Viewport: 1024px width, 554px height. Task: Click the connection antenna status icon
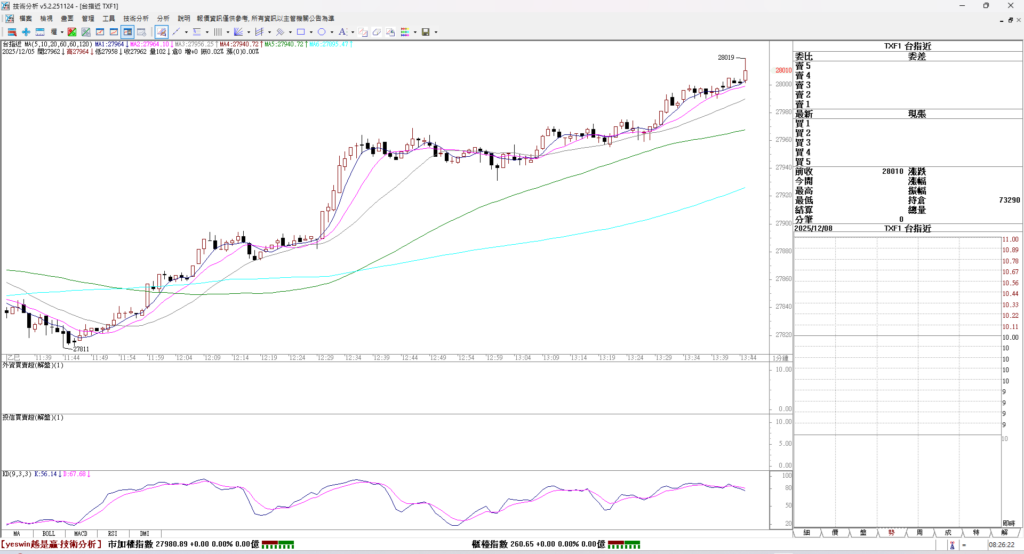pyautogui.click(x=953, y=545)
